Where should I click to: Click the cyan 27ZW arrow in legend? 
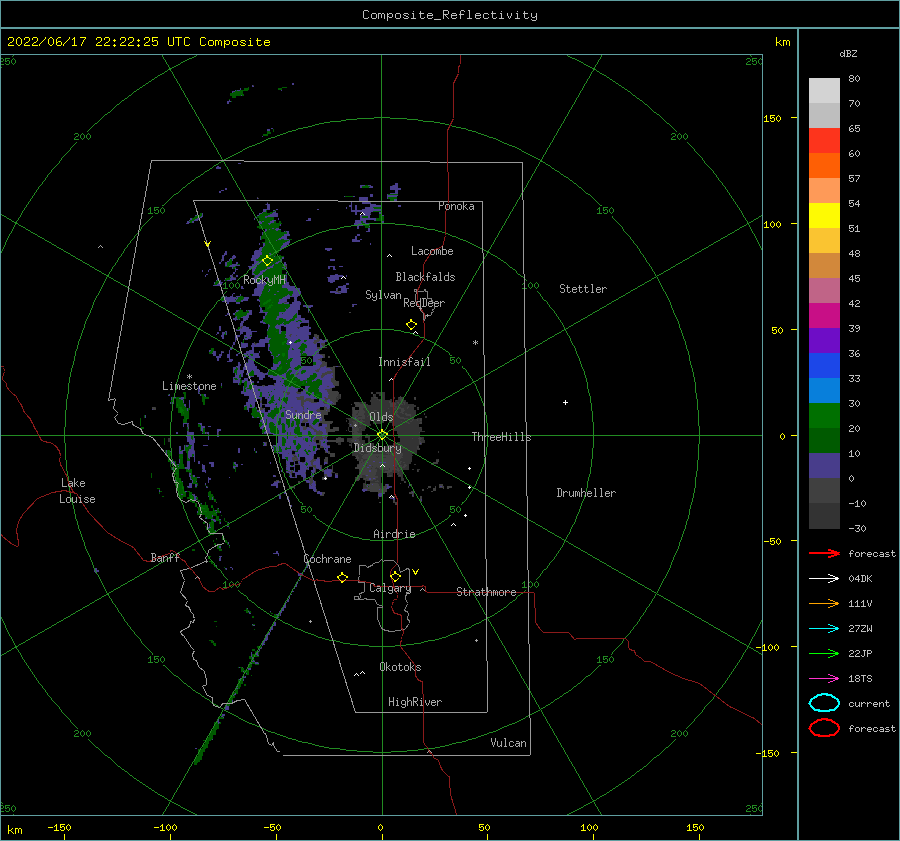824,629
